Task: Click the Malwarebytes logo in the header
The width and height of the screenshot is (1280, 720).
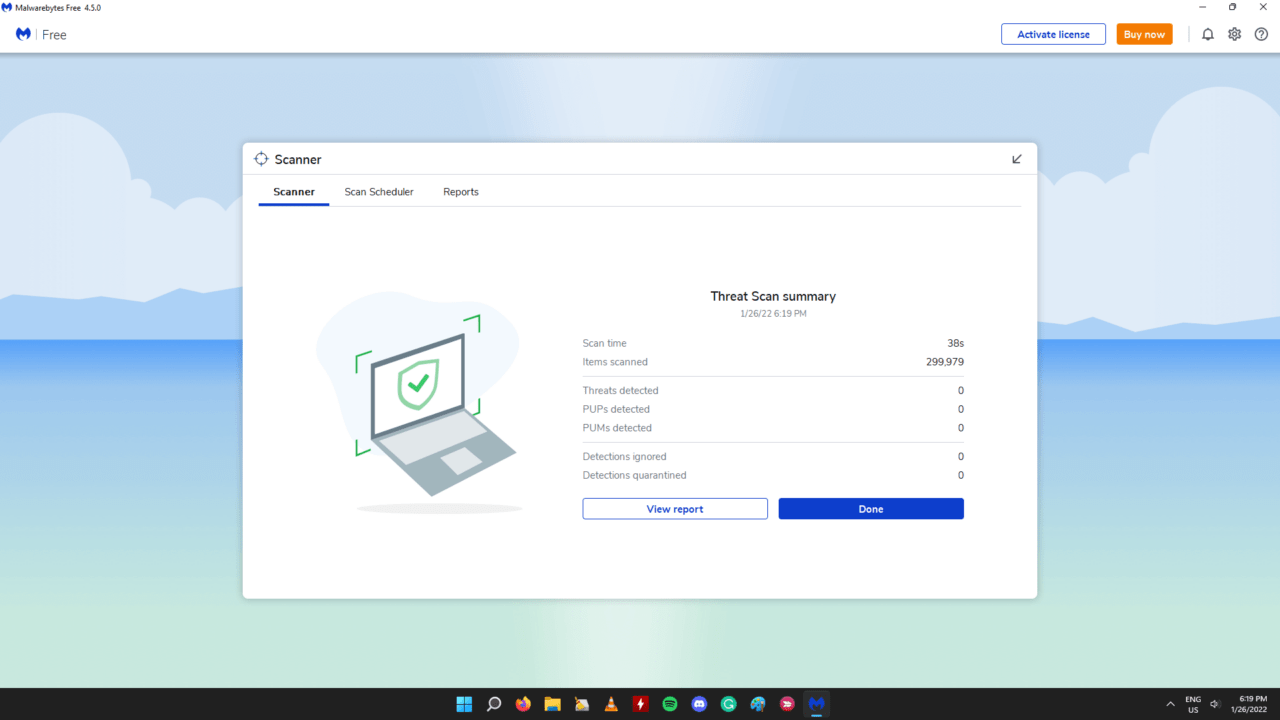Action: [23, 34]
